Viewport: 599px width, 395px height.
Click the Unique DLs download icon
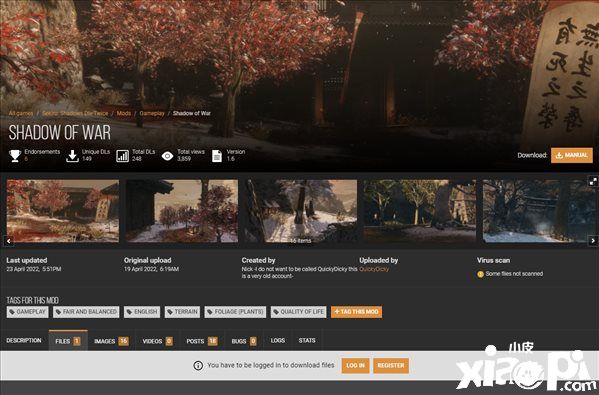point(72,155)
